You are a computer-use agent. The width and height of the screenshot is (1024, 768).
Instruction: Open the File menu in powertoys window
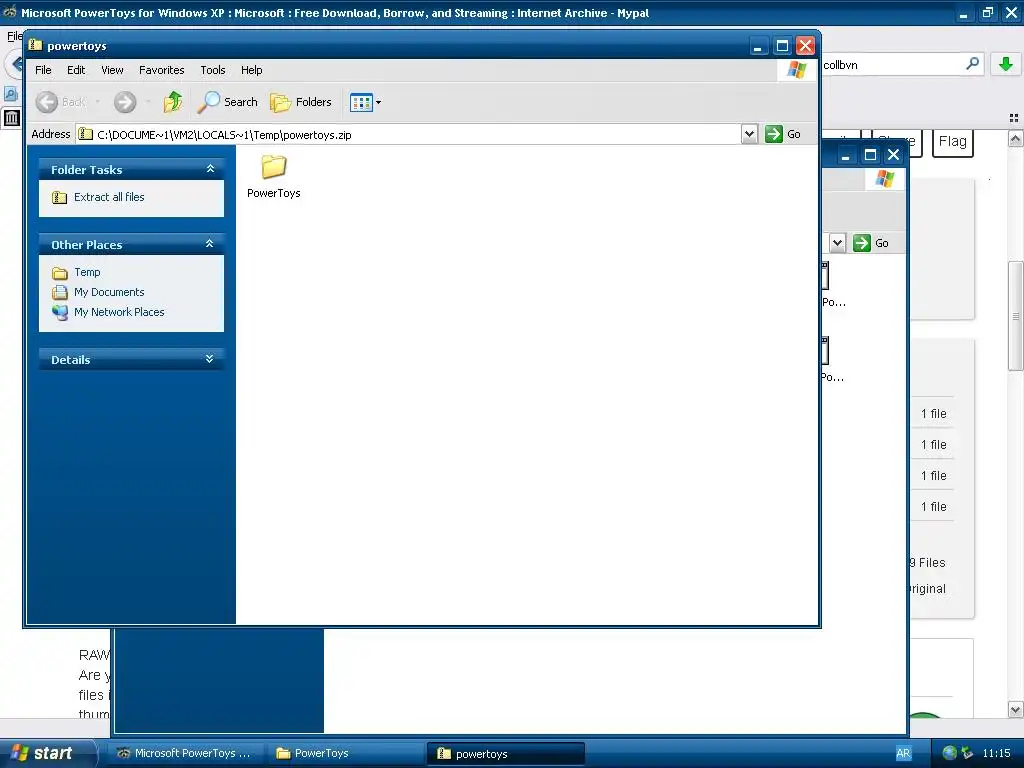pos(43,70)
